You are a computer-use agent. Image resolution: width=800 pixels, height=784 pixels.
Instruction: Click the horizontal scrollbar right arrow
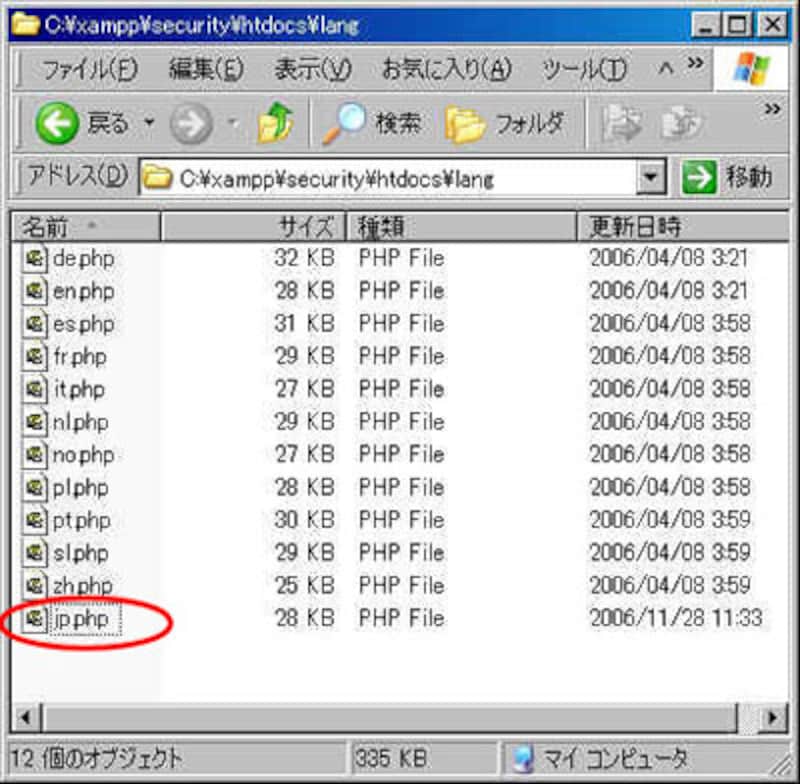[773, 717]
